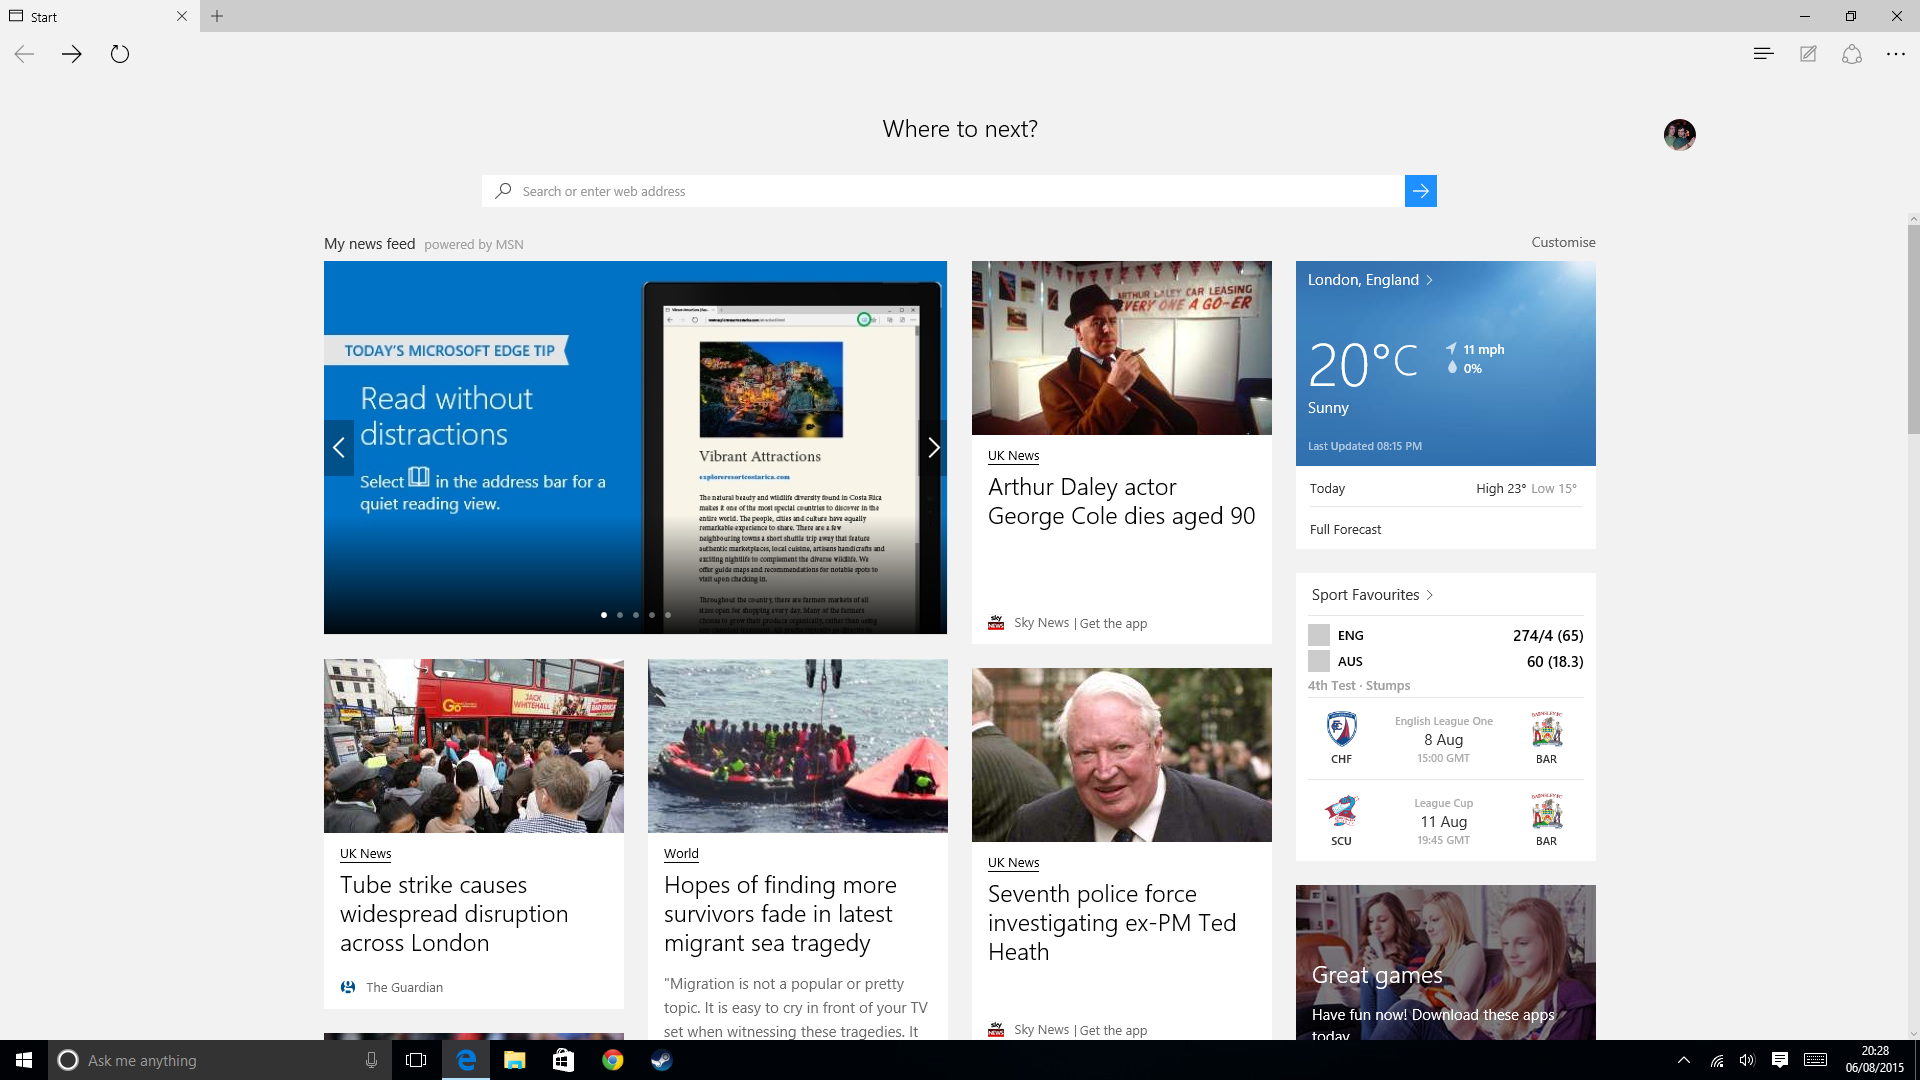
Task: Open Task View on the taskbar
Action: tap(416, 1060)
